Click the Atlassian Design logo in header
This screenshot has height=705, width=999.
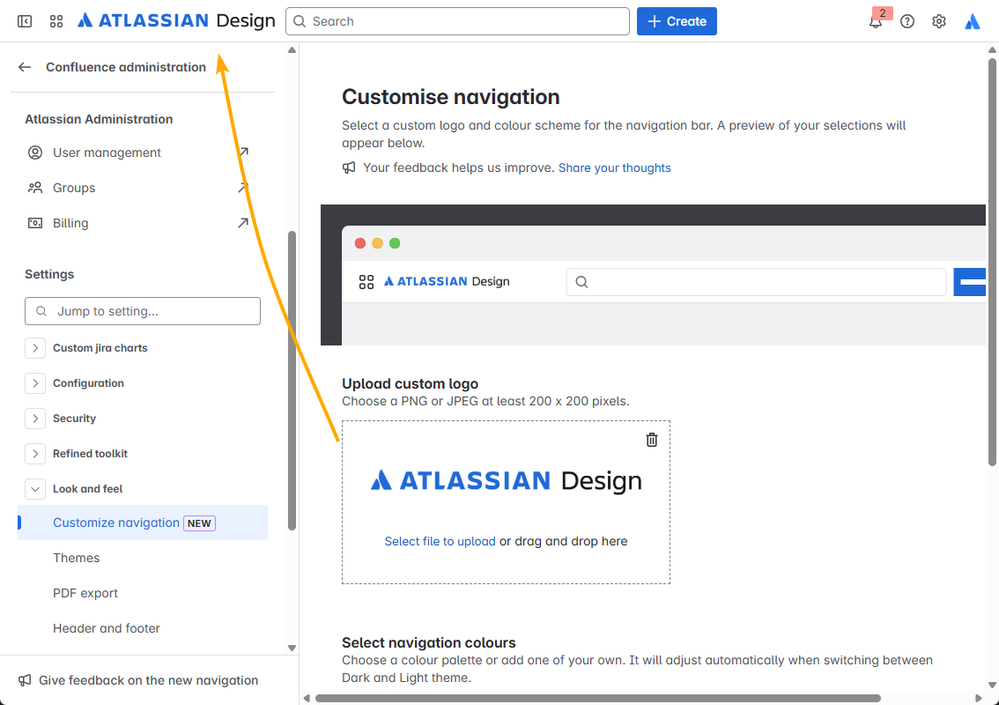pyautogui.click(x=176, y=21)
